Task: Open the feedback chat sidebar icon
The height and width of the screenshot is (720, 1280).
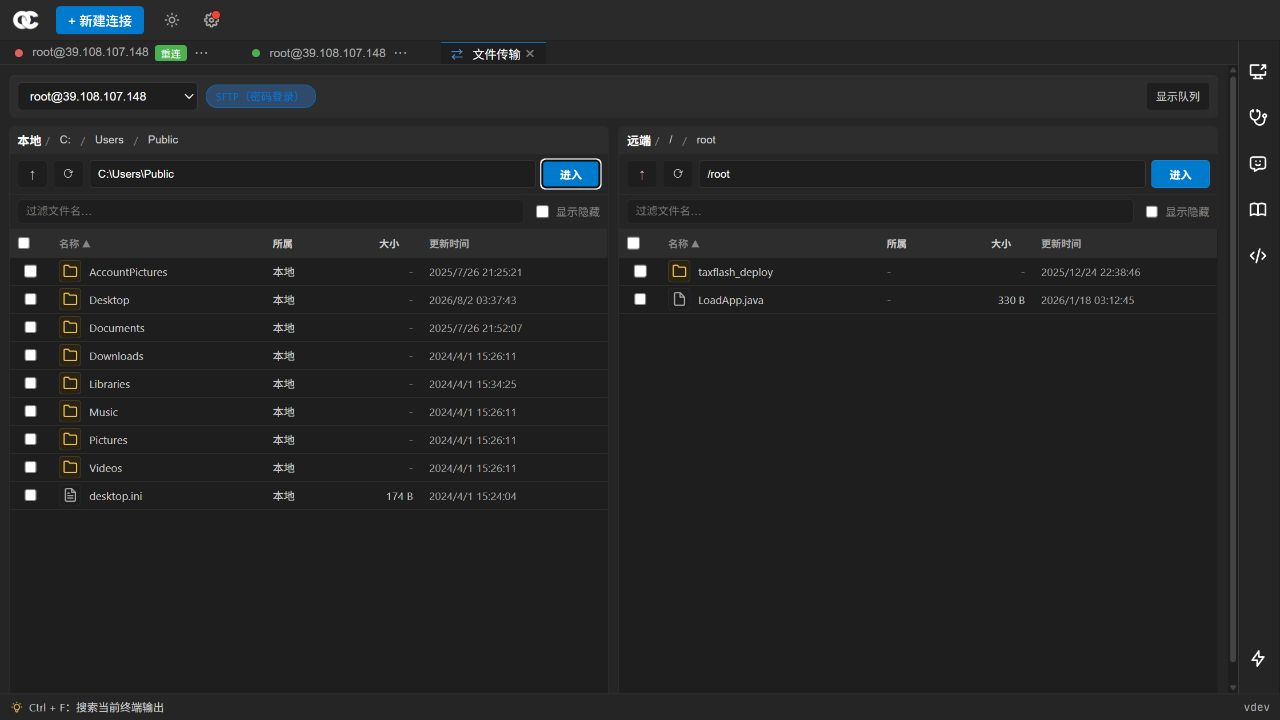Action: tap(1258, 164)
